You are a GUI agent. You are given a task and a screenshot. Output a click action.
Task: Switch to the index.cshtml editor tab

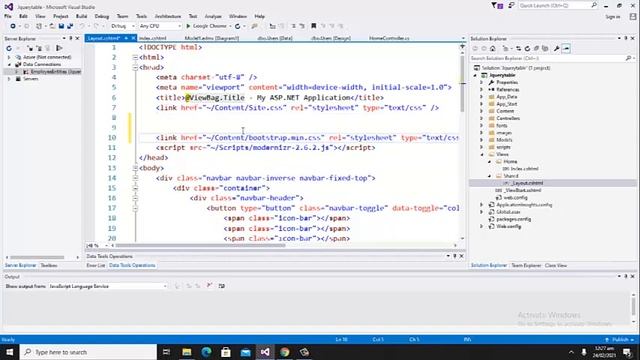coord(153,38)
